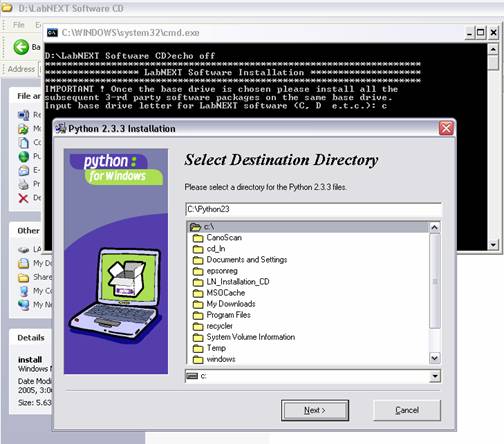Image resolution: width=504 pixels, height=444 pixels.
Task: Click the publish to Web globe icon
Action: 23,157
